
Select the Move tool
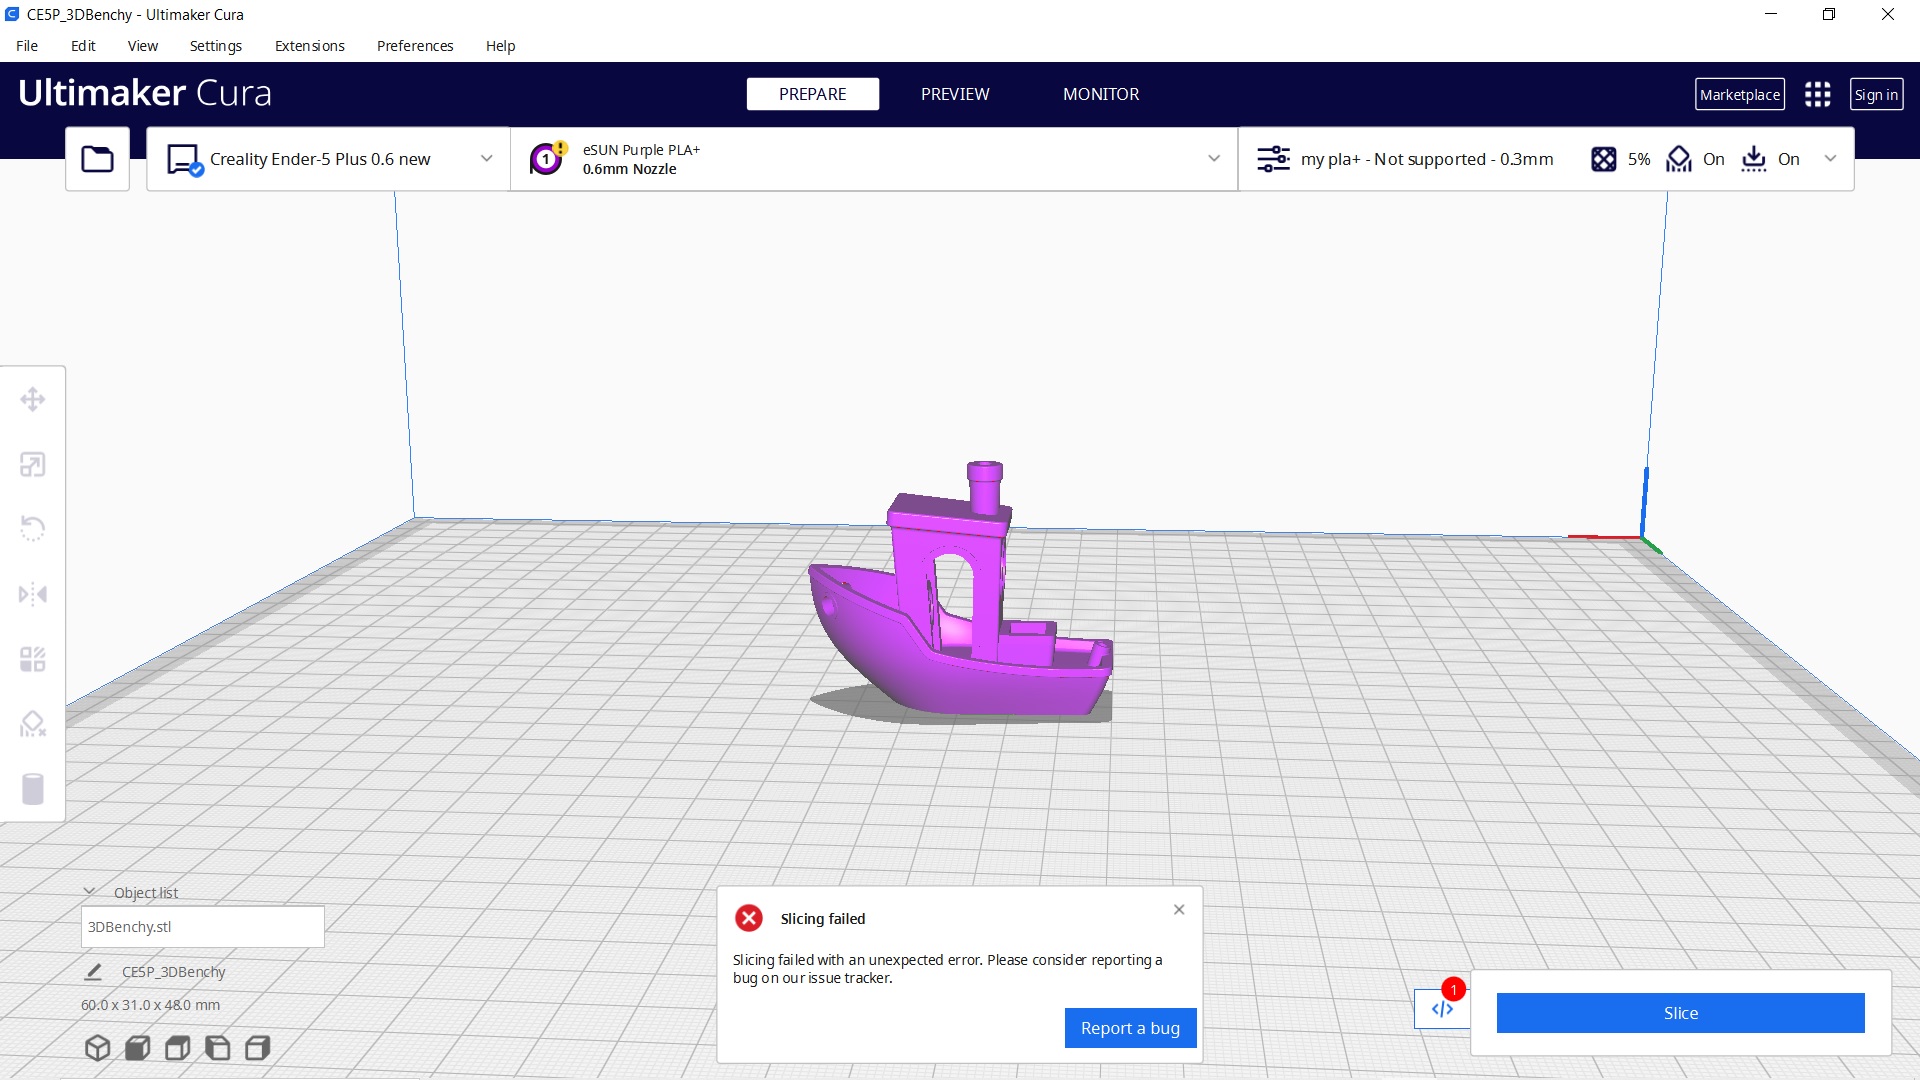tap(33, 399)
